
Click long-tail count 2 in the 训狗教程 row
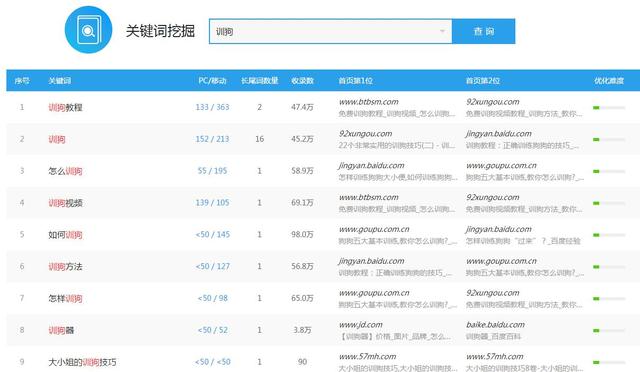[260, 107]
